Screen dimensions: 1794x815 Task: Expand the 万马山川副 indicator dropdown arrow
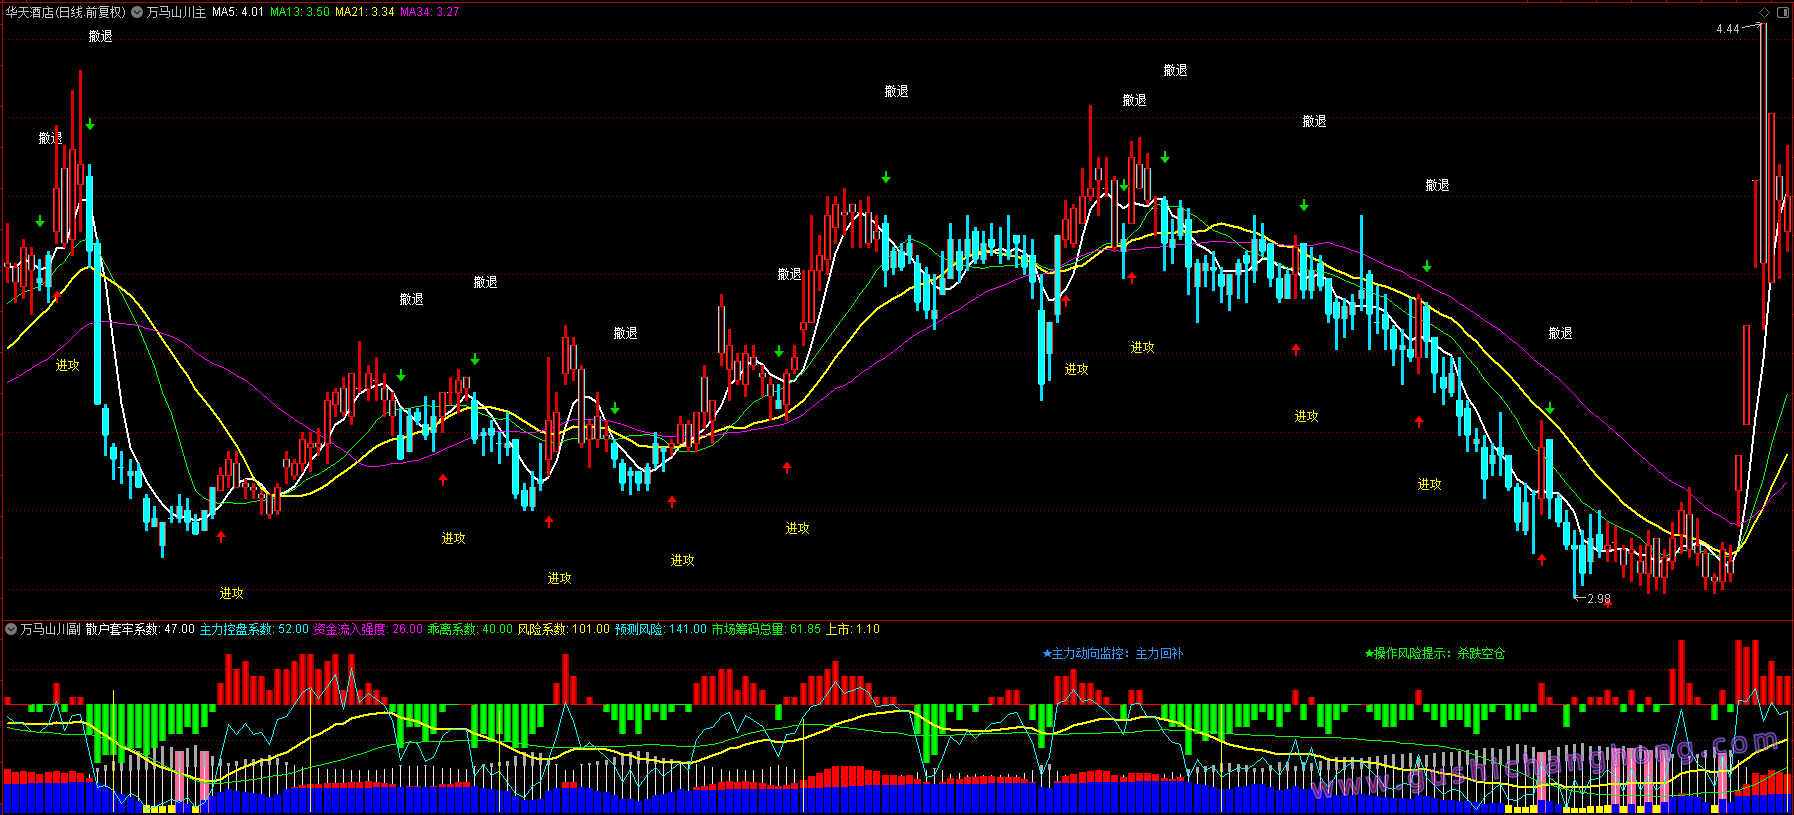[11, 629]
